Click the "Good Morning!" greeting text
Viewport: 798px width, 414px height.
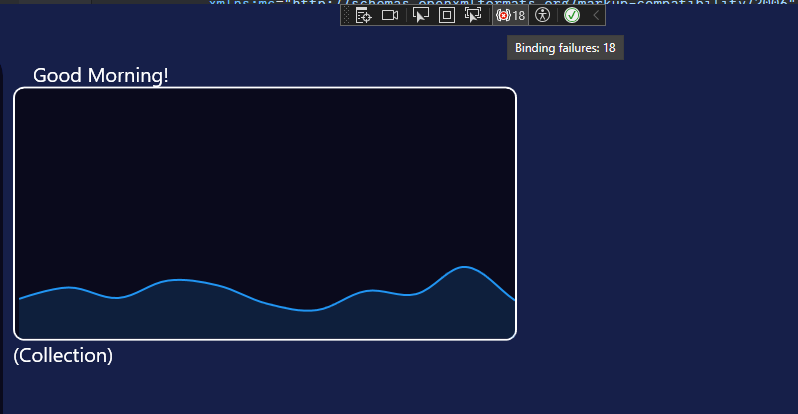point(101,75)
